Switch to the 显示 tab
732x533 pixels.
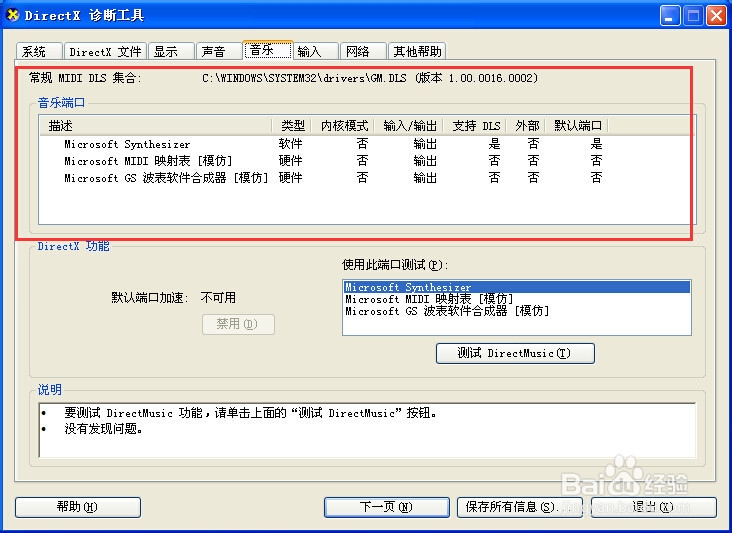point(171,51)
